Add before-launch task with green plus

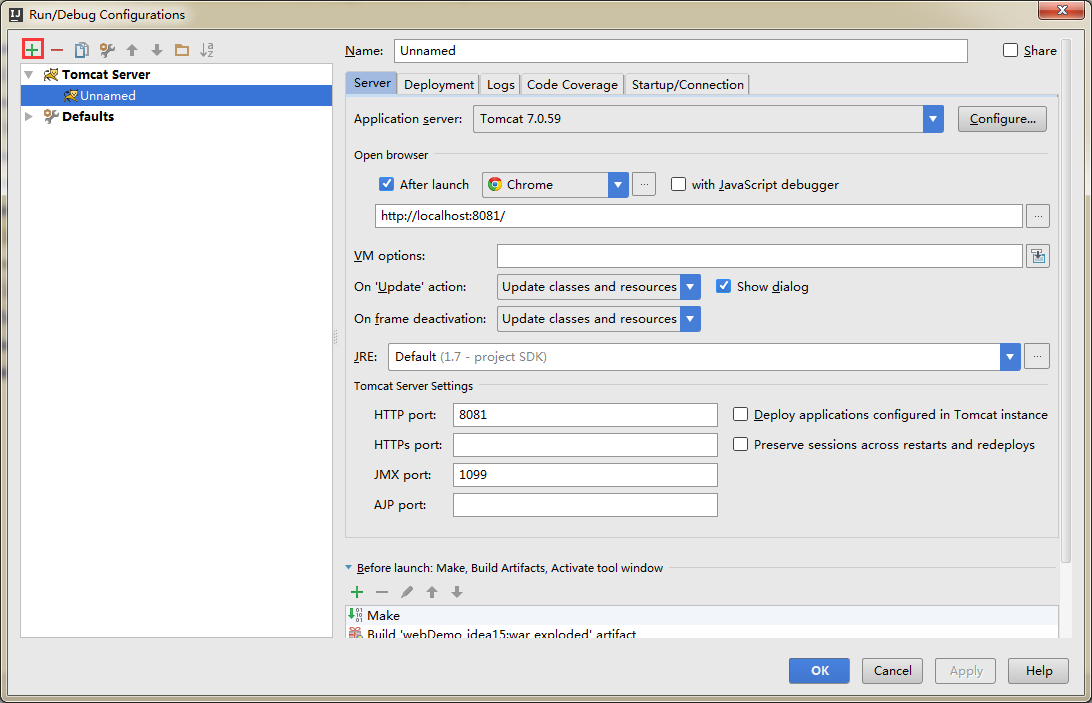pos(357,592)
